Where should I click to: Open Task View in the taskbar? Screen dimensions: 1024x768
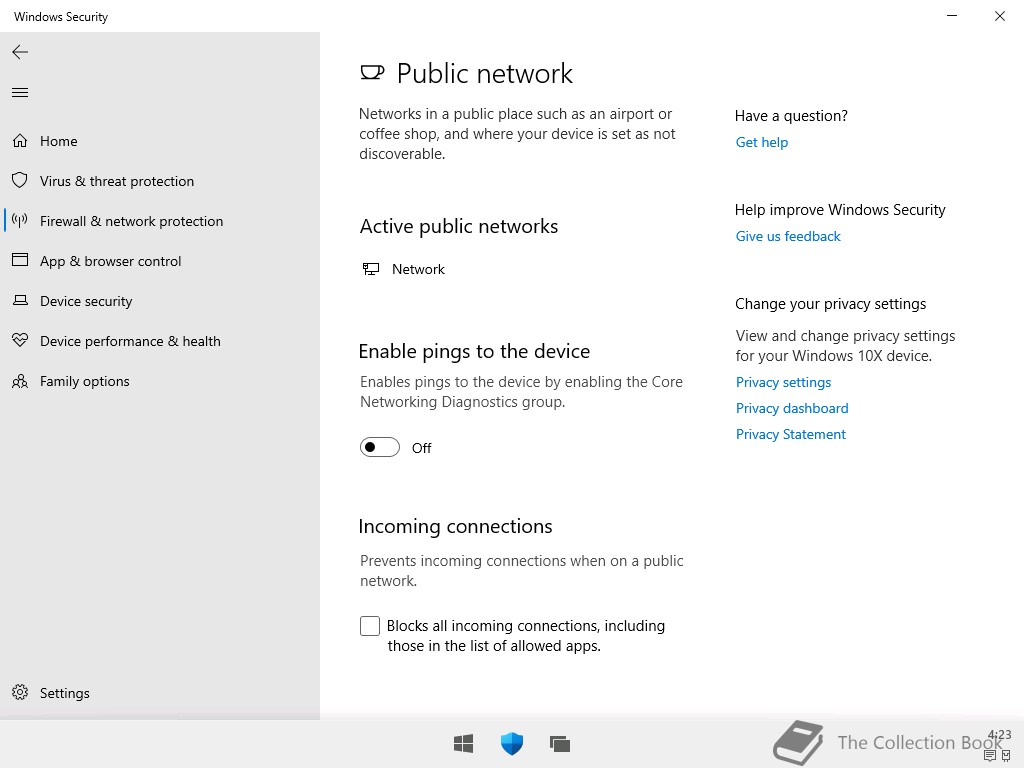(560, 743)
